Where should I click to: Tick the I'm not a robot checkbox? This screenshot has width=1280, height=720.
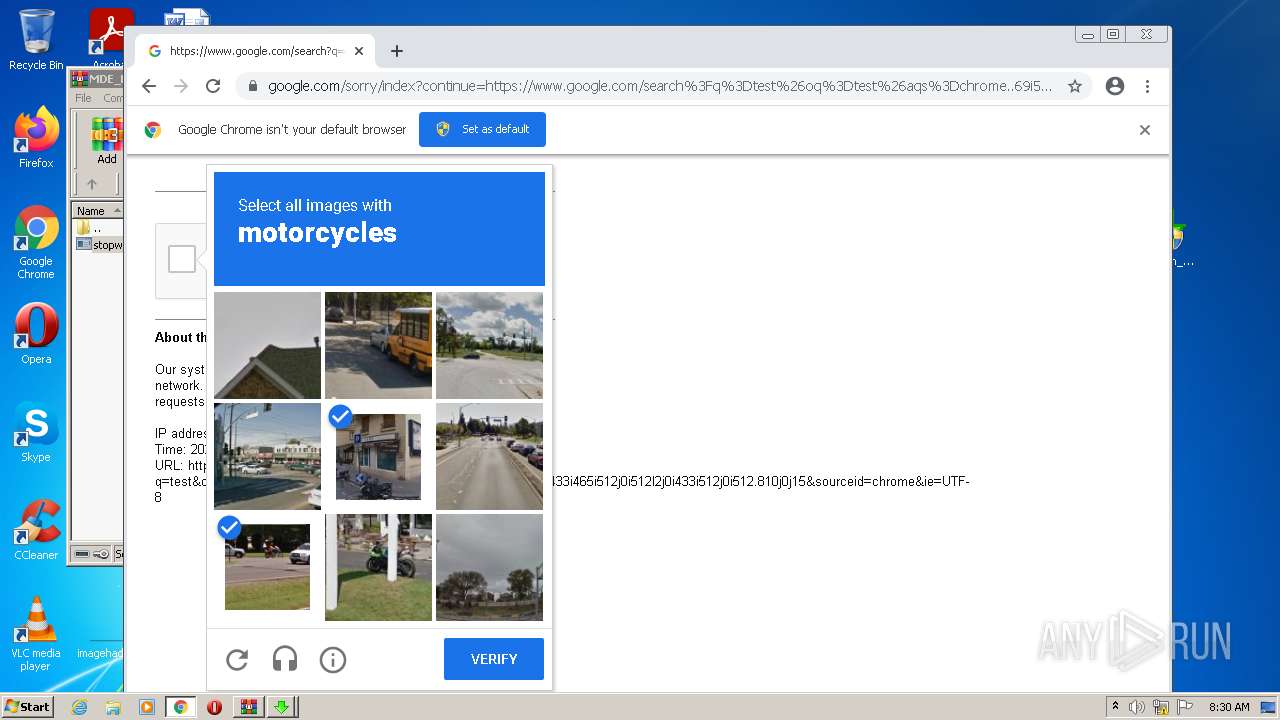click(x=182, y=259)
